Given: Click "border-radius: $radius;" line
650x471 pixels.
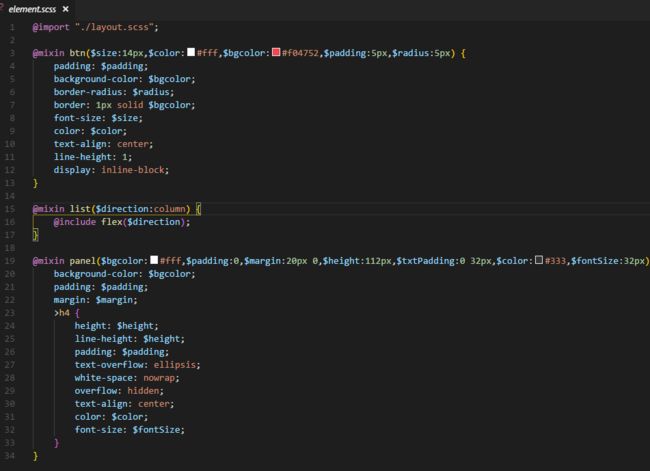Looking at the screenshot, I should click(114, 92).
